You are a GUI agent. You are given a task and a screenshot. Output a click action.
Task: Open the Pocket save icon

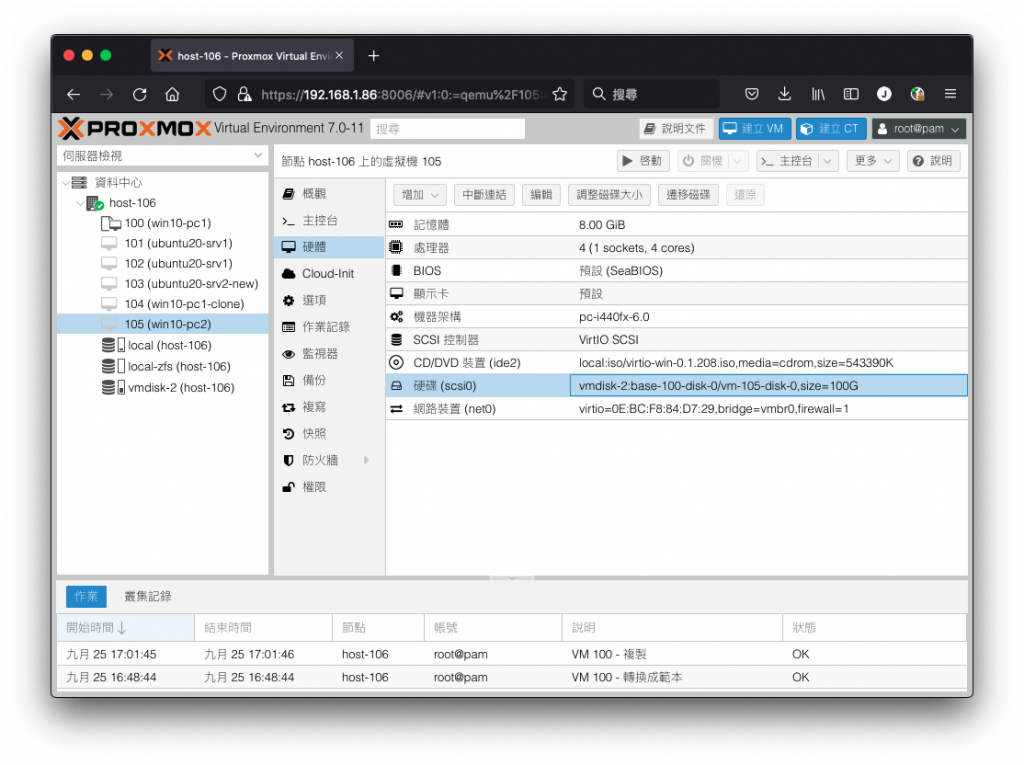point(752,94)
